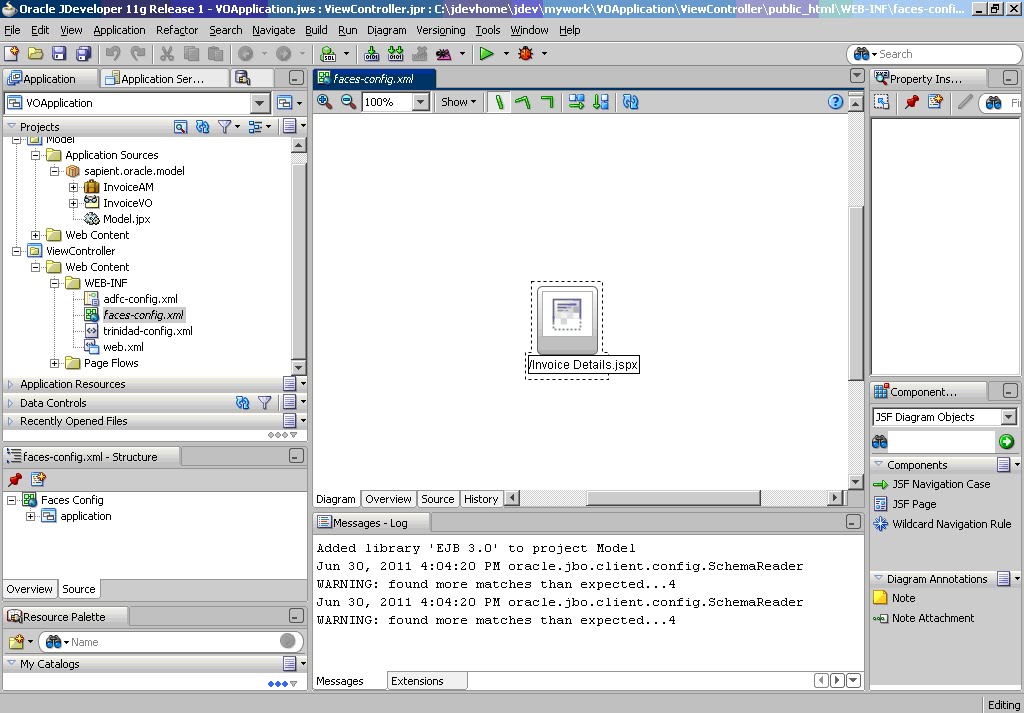Expand the Recently Opened Files section
Viewport: 1024px width, 713px height.
(10, 421)
